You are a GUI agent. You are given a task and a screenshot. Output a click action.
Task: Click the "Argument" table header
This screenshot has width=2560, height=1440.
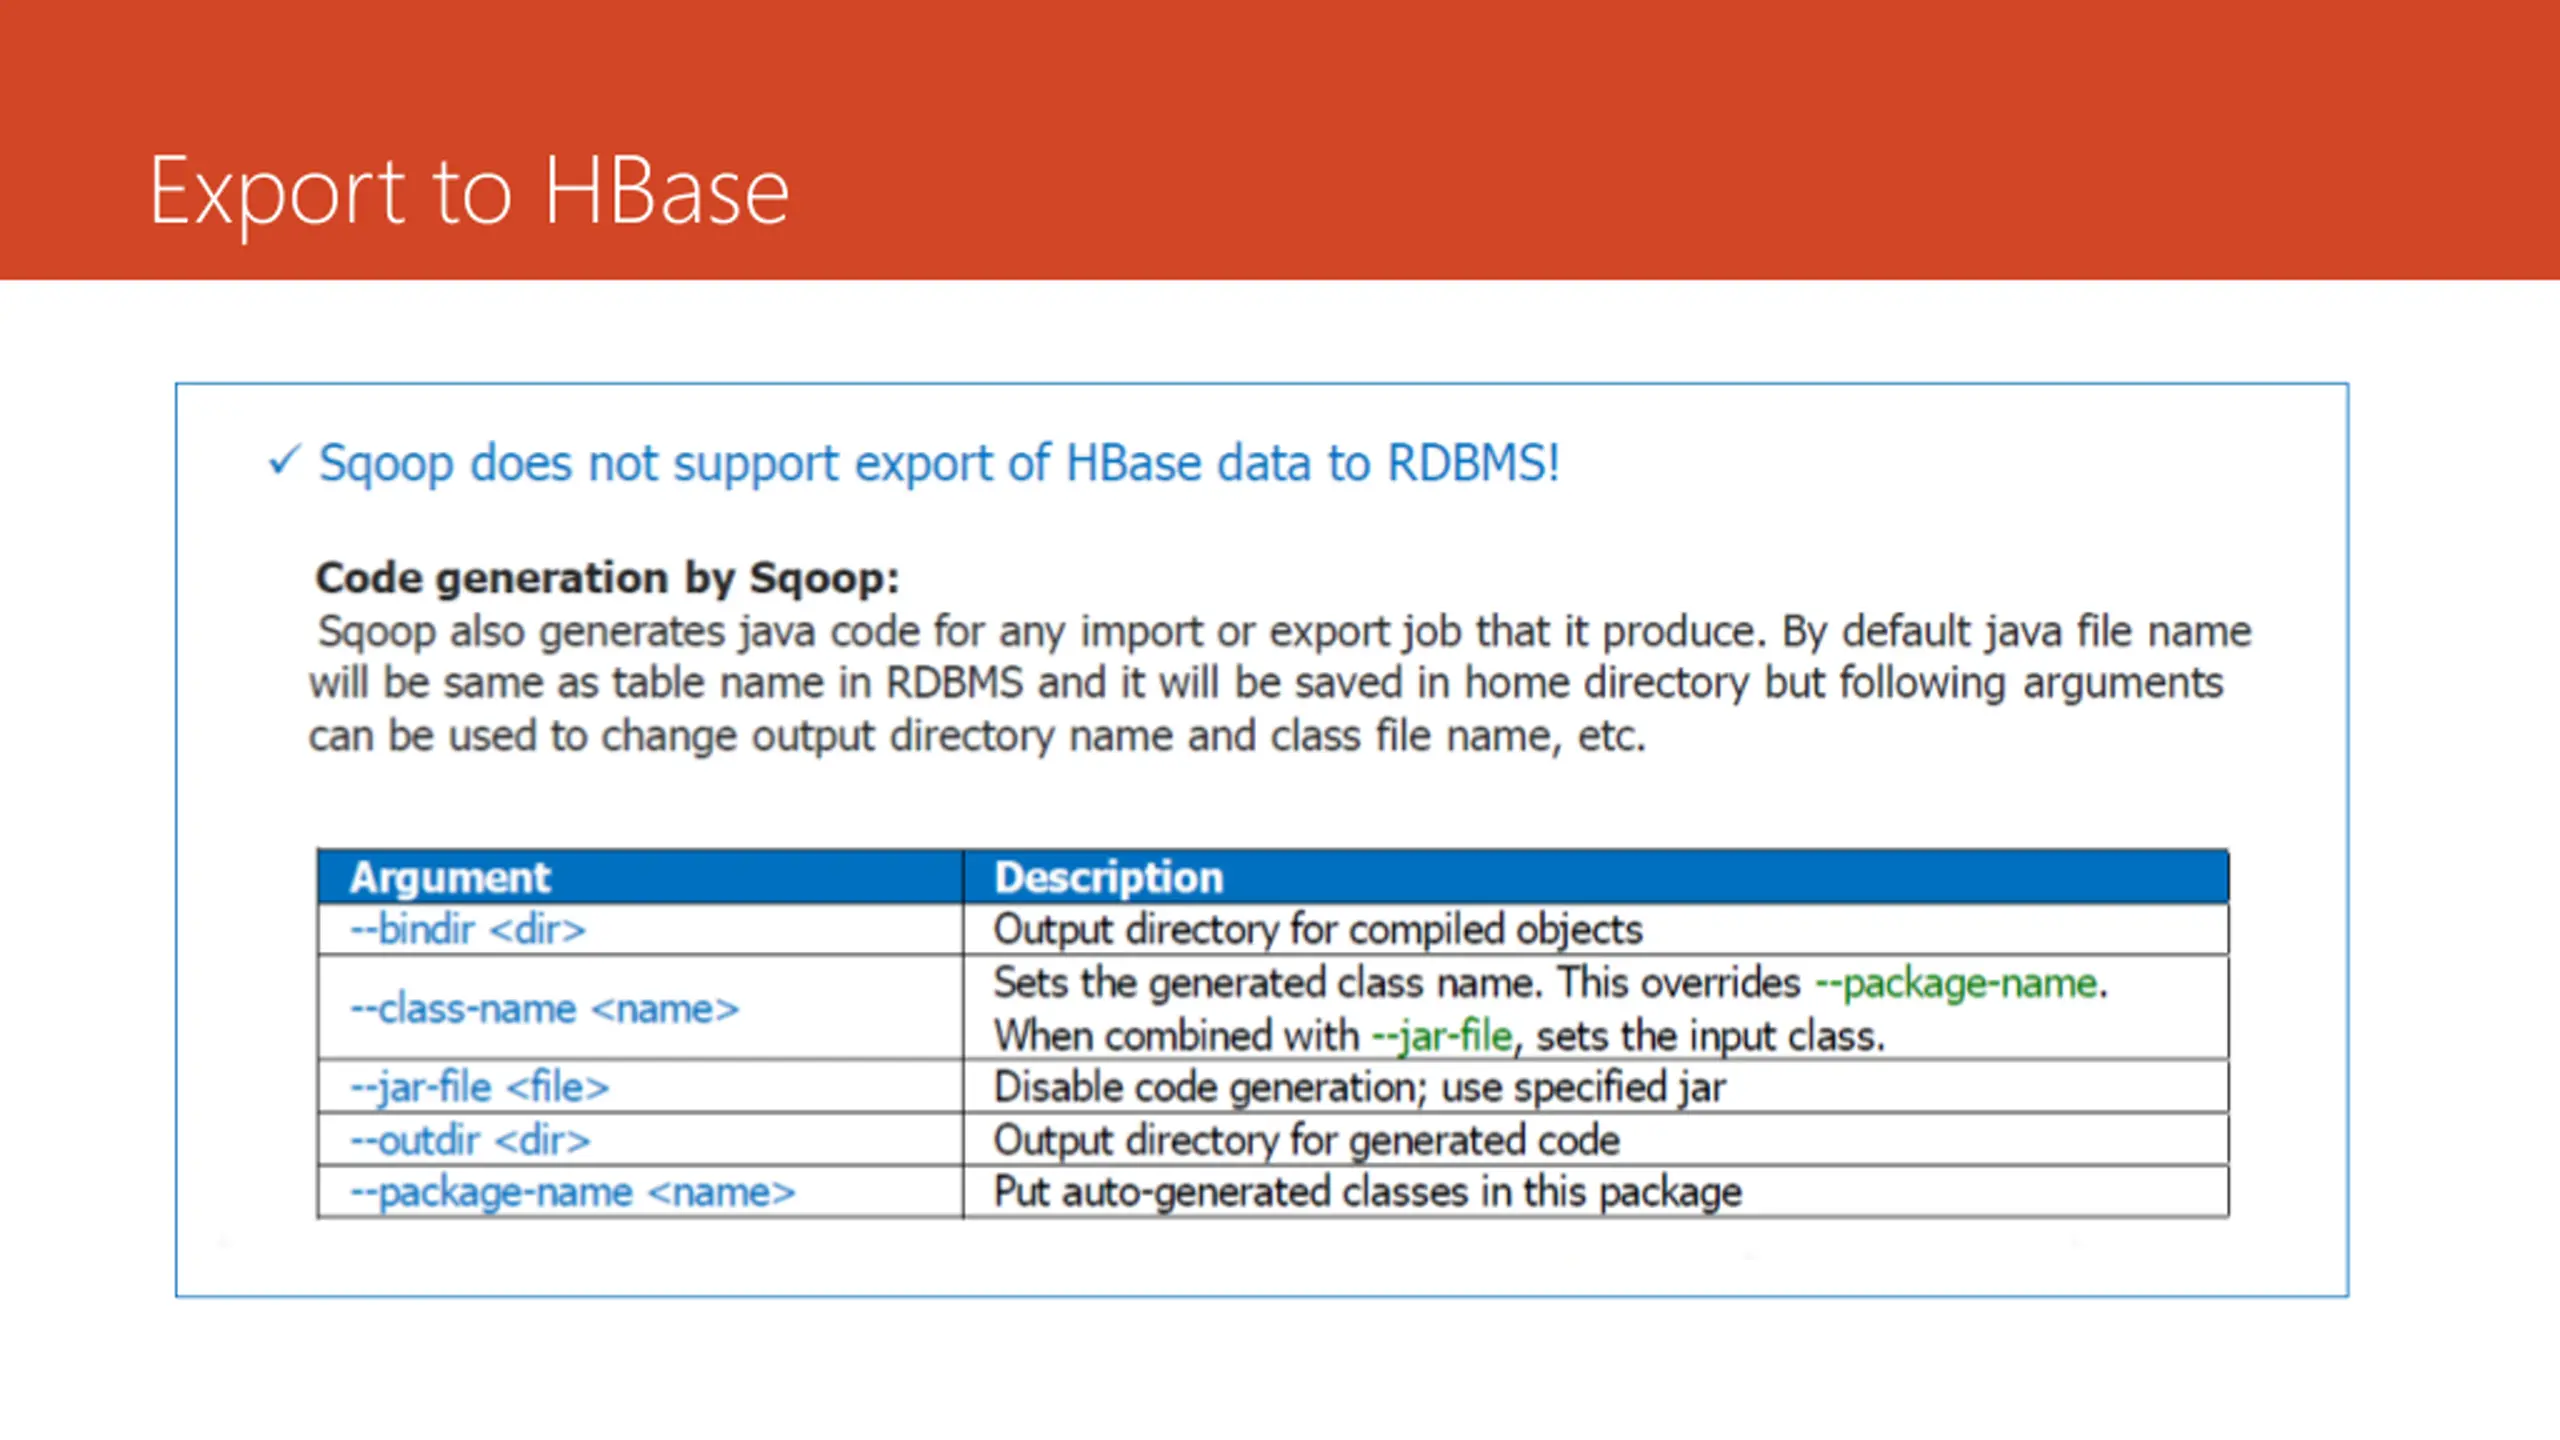641,877
